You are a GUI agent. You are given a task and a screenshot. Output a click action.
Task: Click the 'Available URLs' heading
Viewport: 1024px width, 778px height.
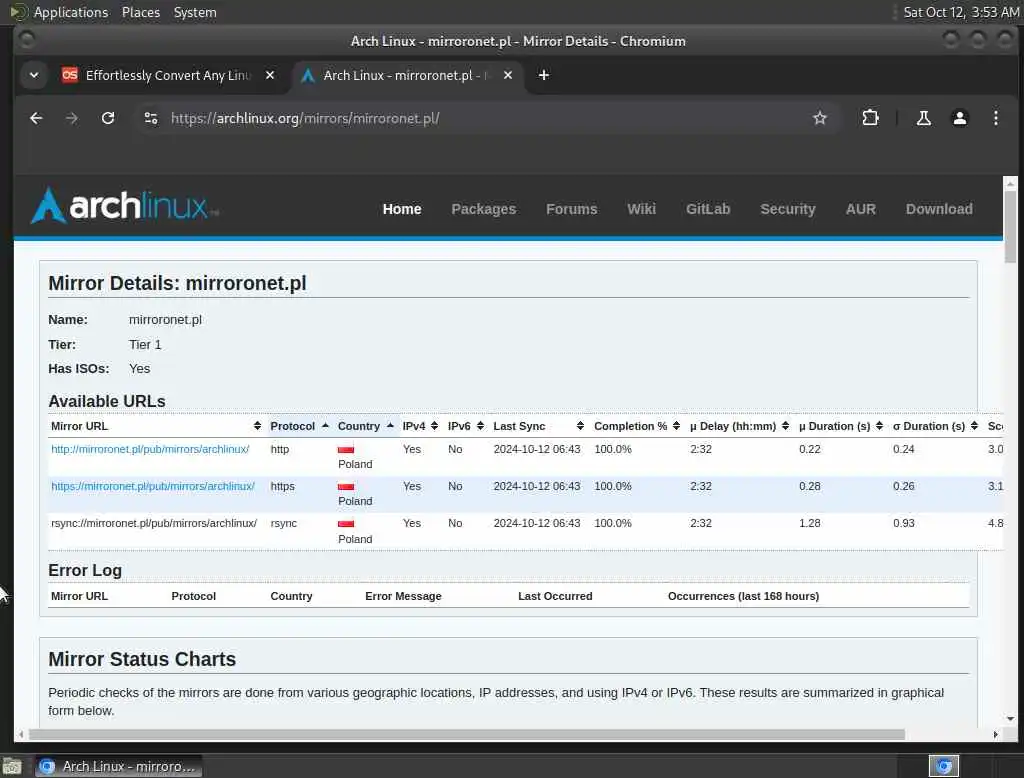pyautogui.click(x=107, y=401)
